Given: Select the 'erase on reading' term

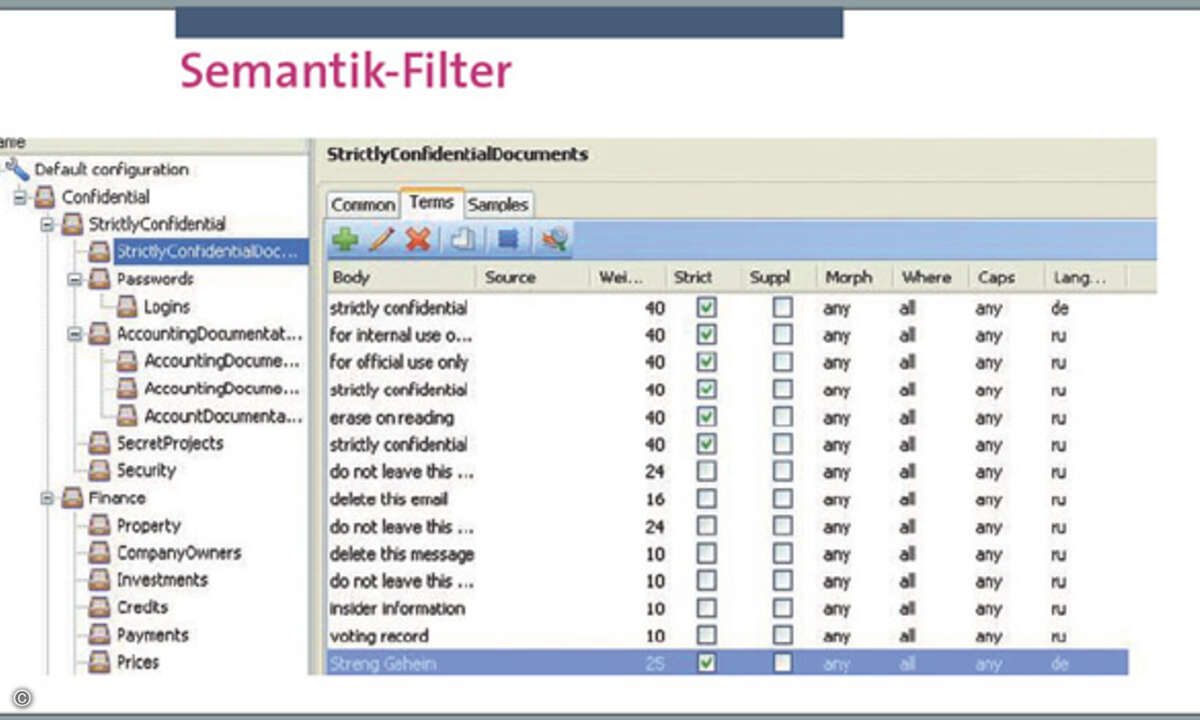Looking at the screenshot, I should [x=391, y=417].
